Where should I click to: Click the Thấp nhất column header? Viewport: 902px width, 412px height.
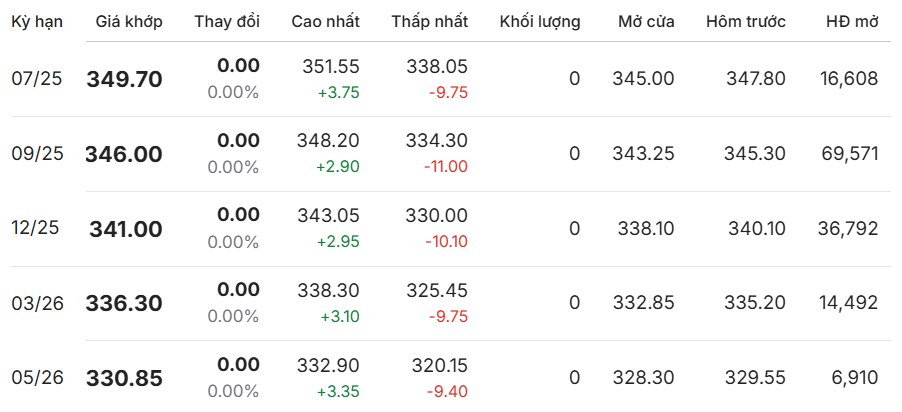(x=430, y=22)
